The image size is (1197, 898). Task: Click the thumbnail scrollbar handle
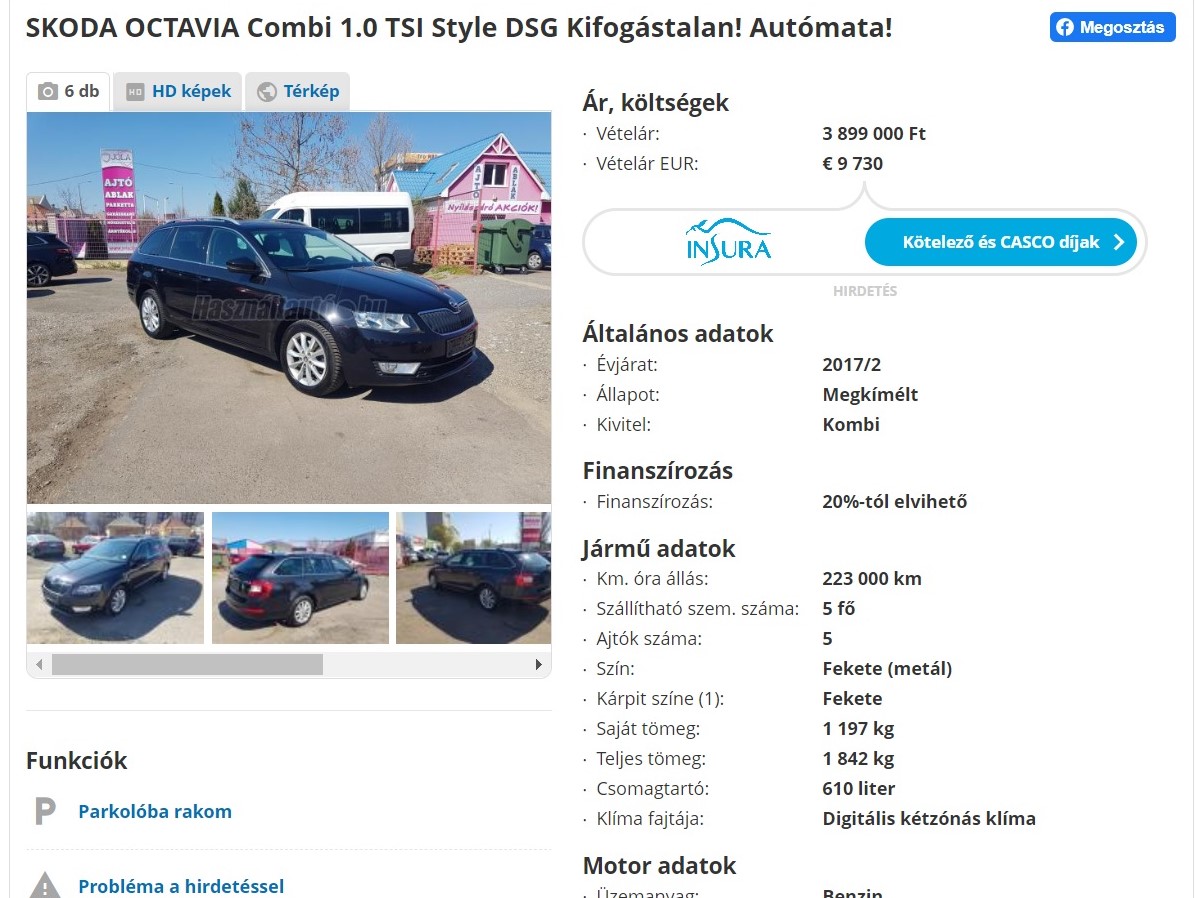click(187, 664)
